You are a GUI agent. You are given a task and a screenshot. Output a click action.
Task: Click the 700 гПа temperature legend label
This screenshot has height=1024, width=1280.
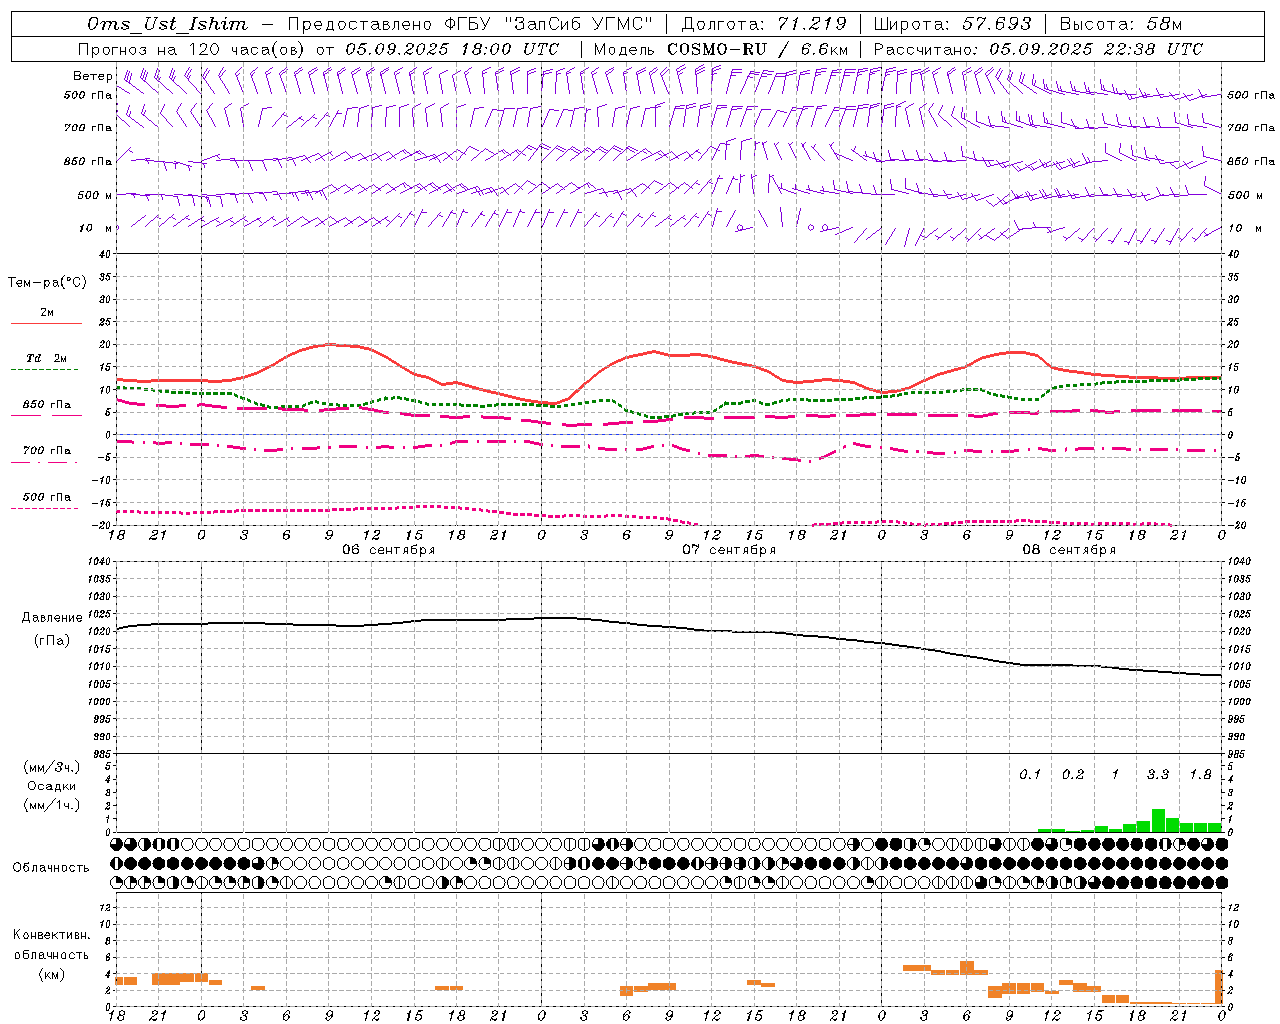pos(47,451)
